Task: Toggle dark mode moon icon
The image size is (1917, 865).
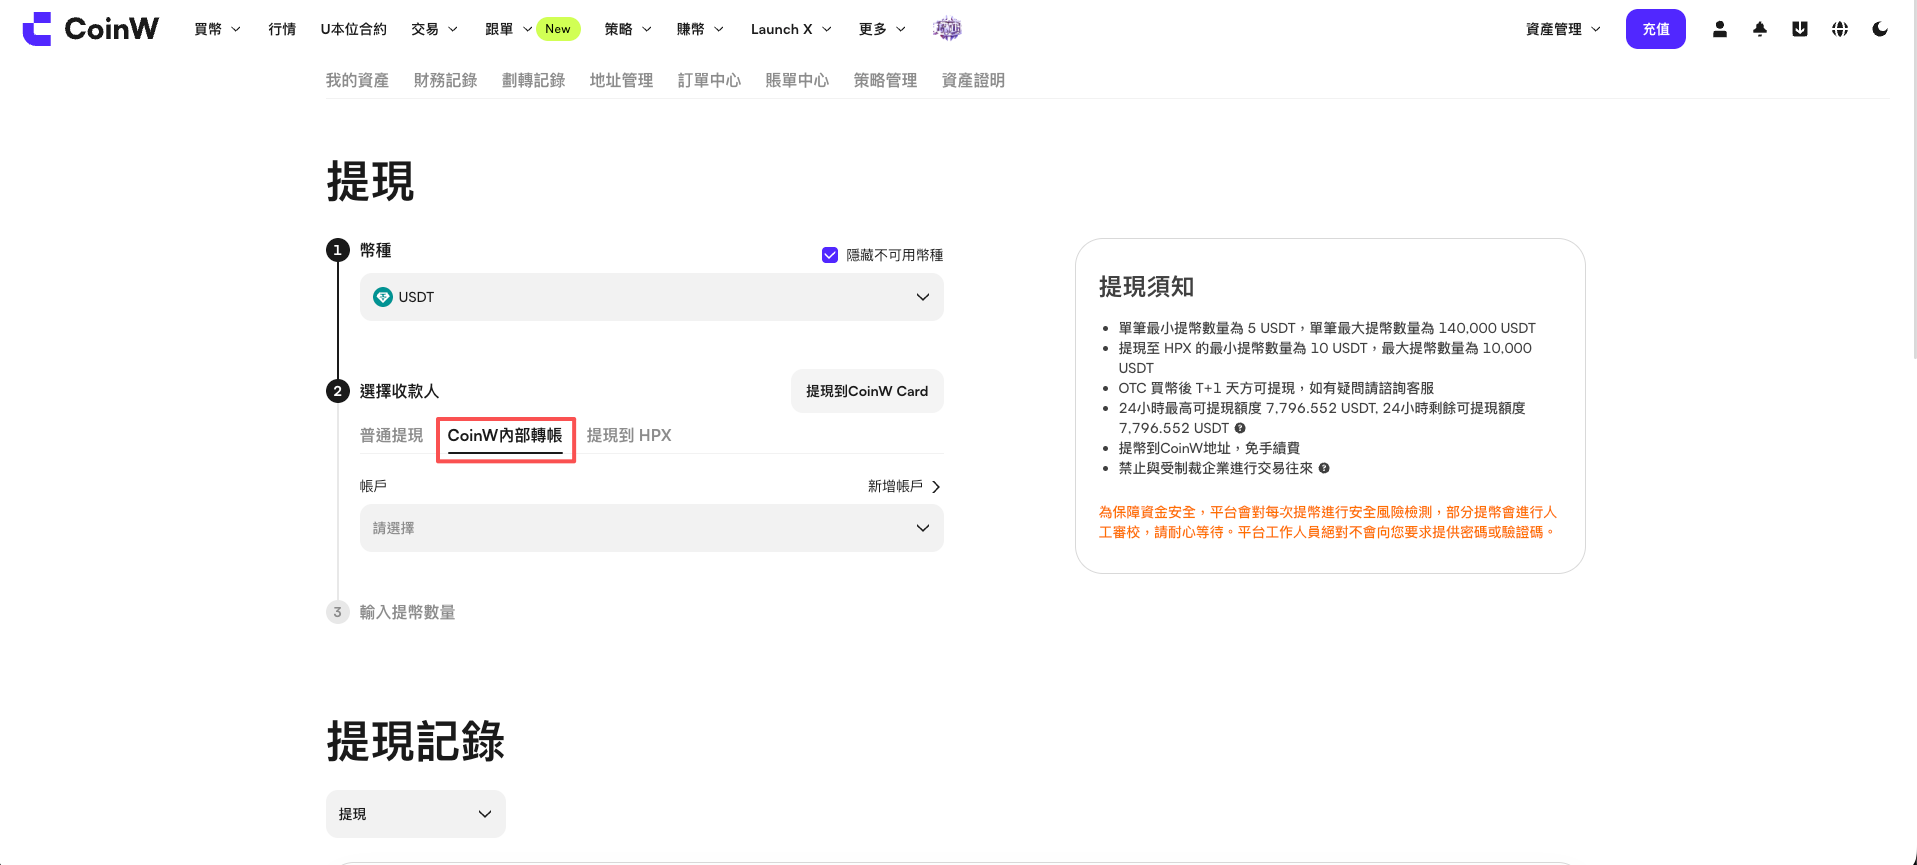Action: pyautogui.click(x=1880, y=29)
